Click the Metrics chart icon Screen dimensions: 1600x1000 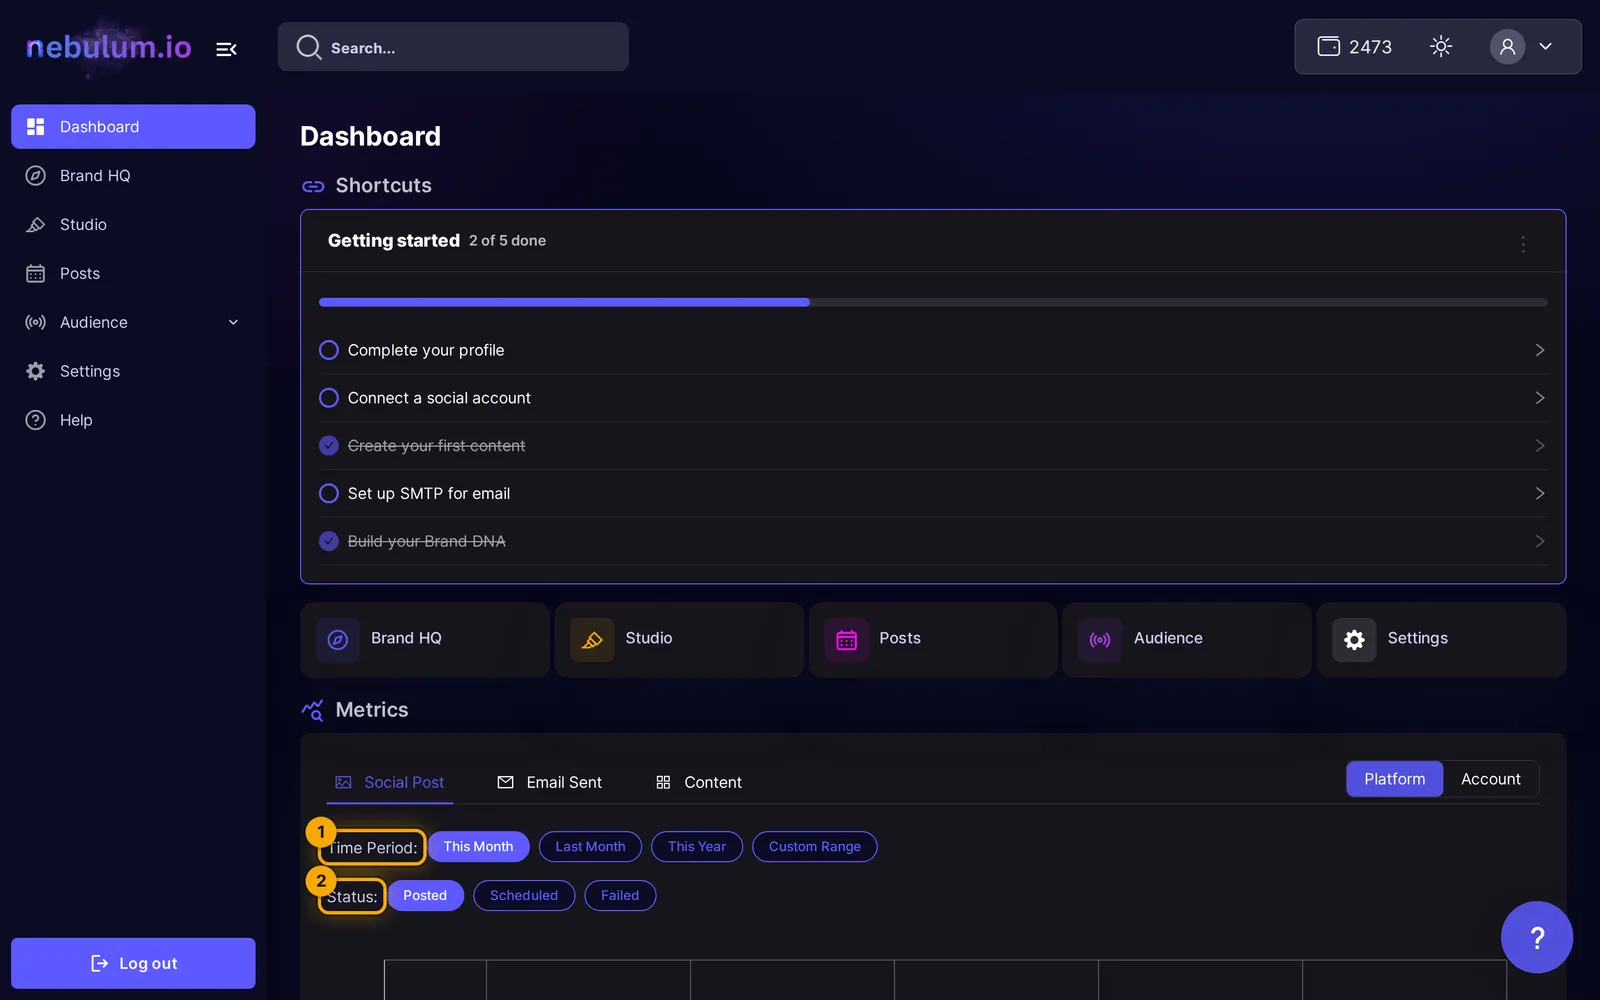313,710
